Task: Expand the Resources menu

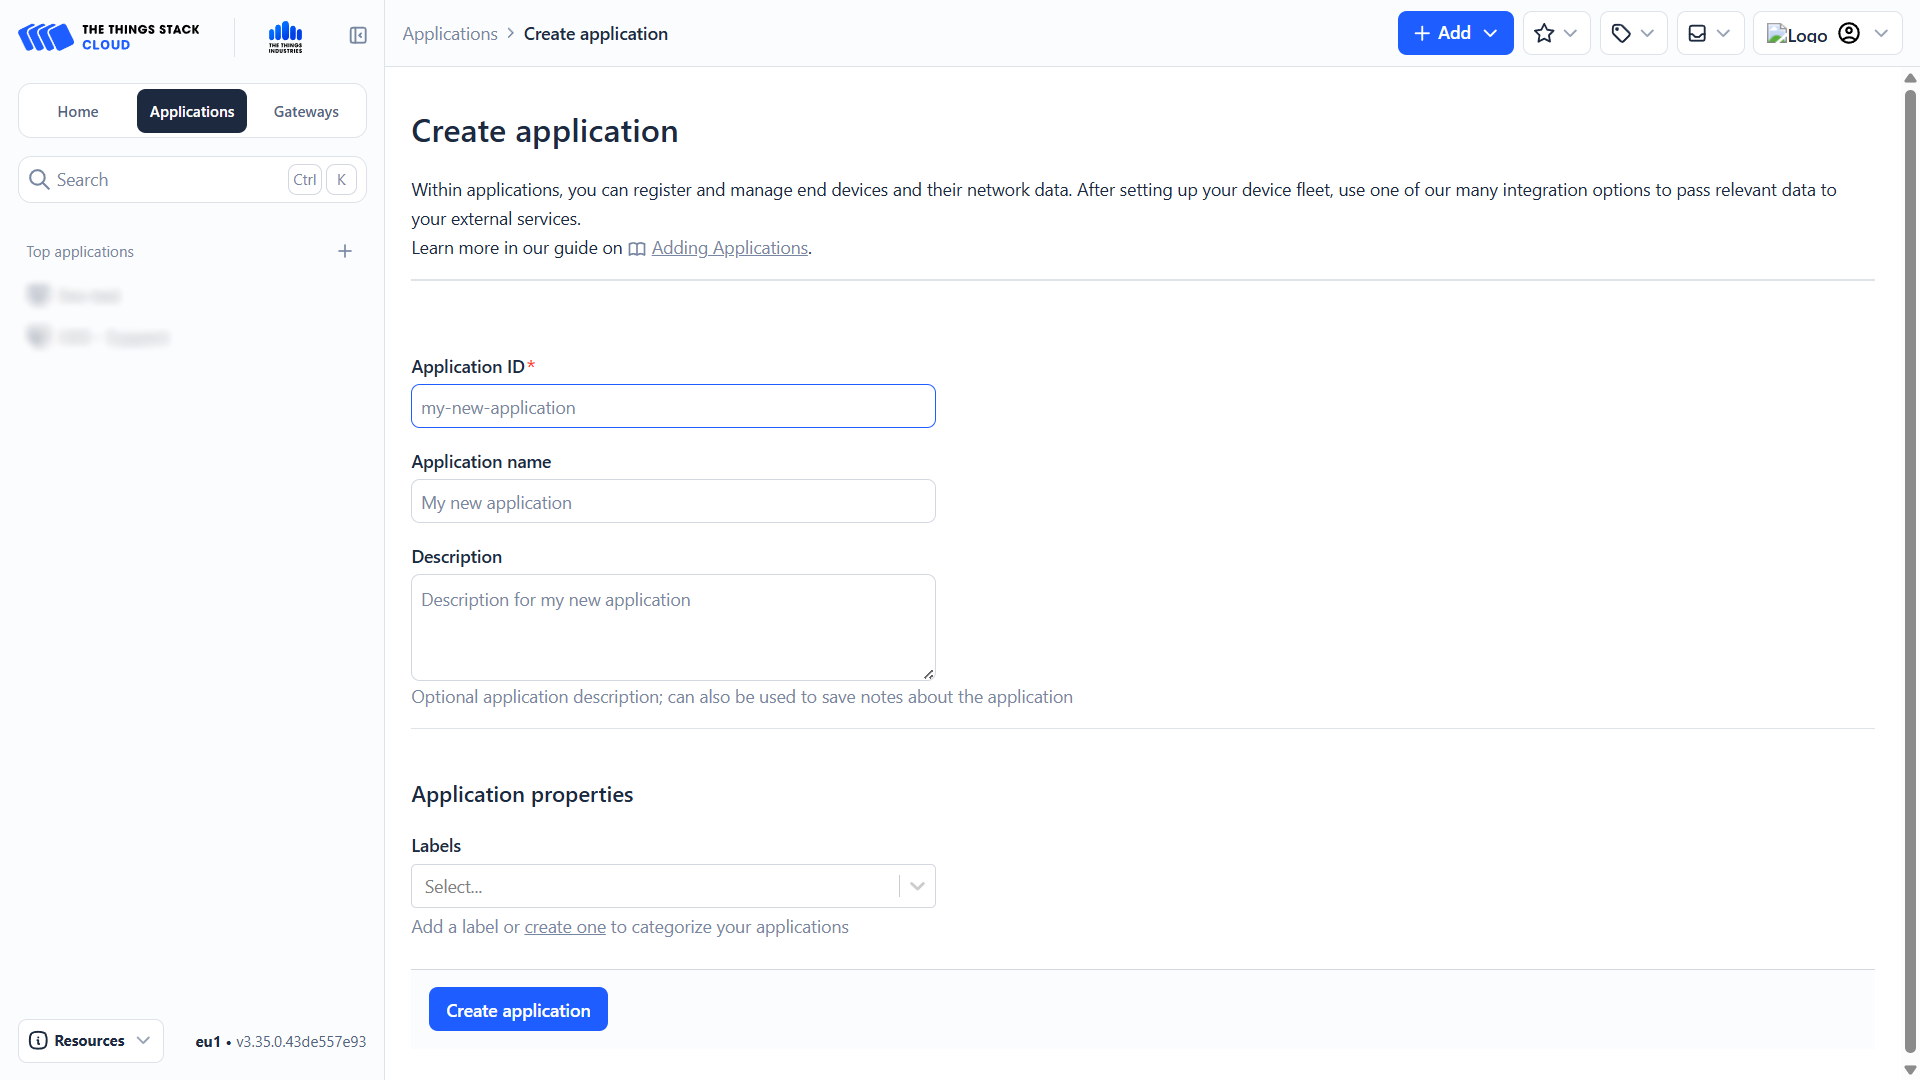Action: (90, 1041)
